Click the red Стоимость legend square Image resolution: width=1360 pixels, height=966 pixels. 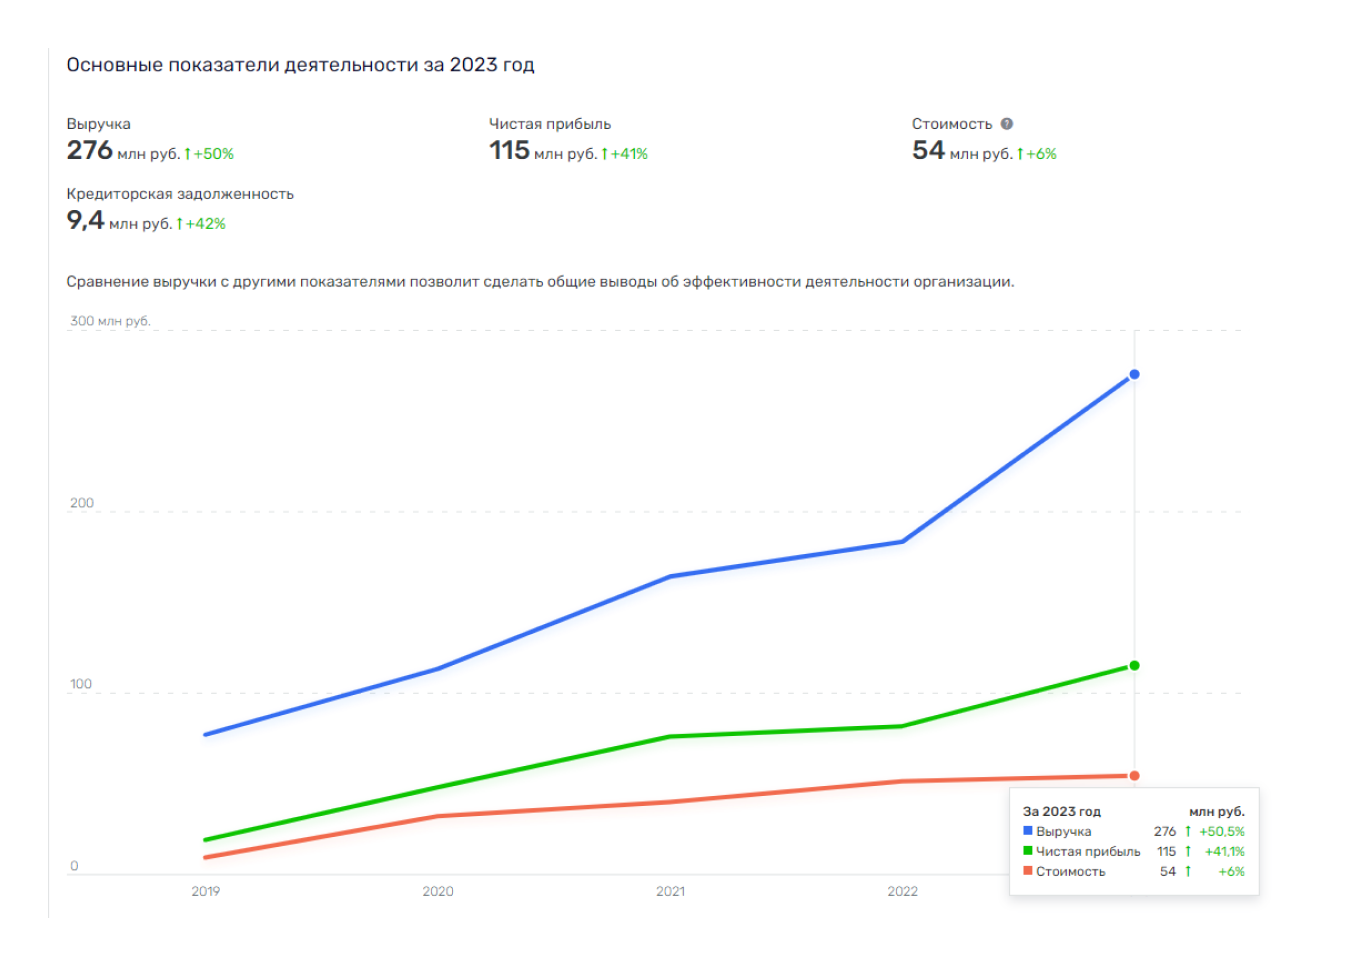tap(1028, 871)
